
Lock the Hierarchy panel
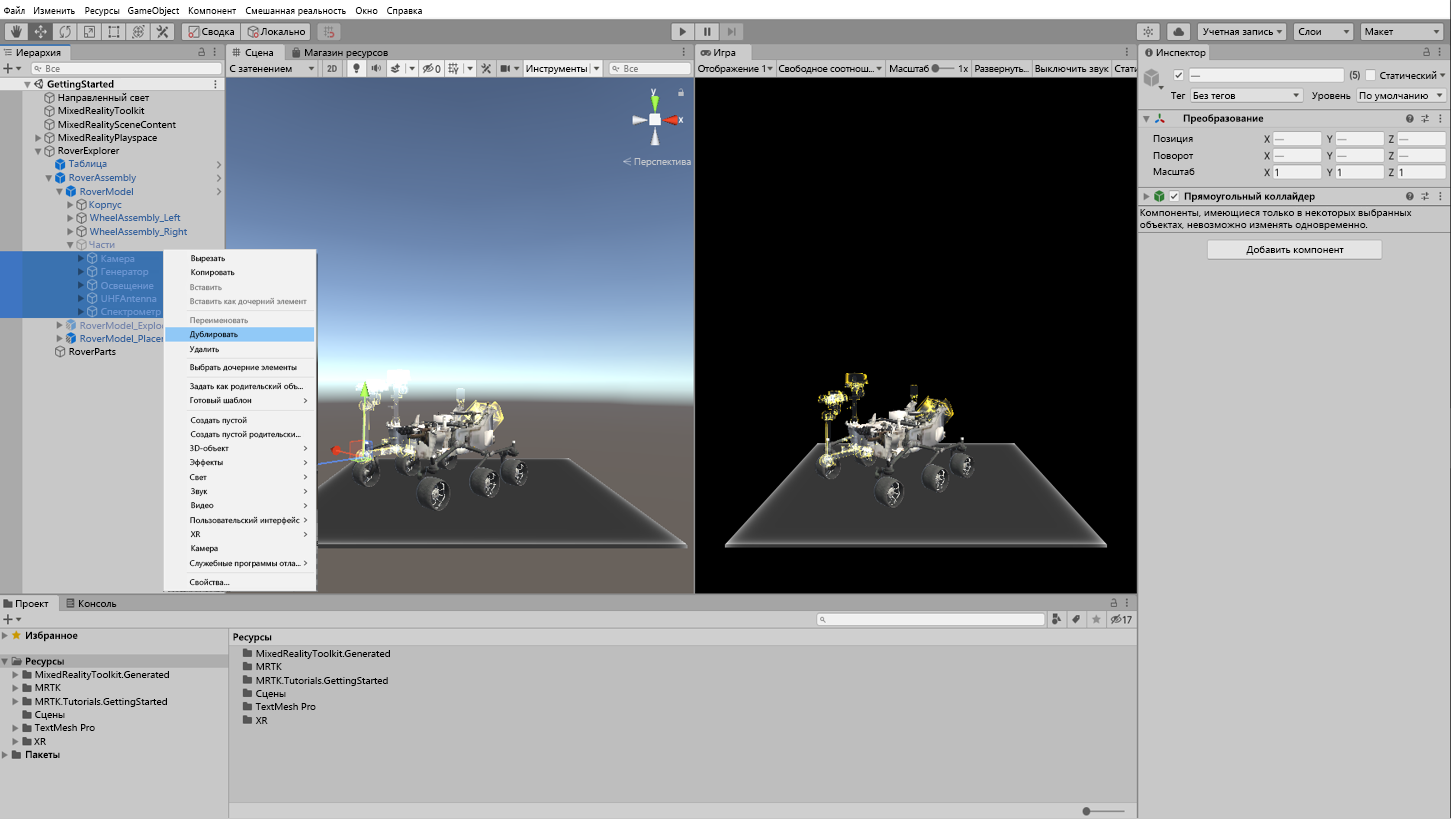(x=201, y=52)
